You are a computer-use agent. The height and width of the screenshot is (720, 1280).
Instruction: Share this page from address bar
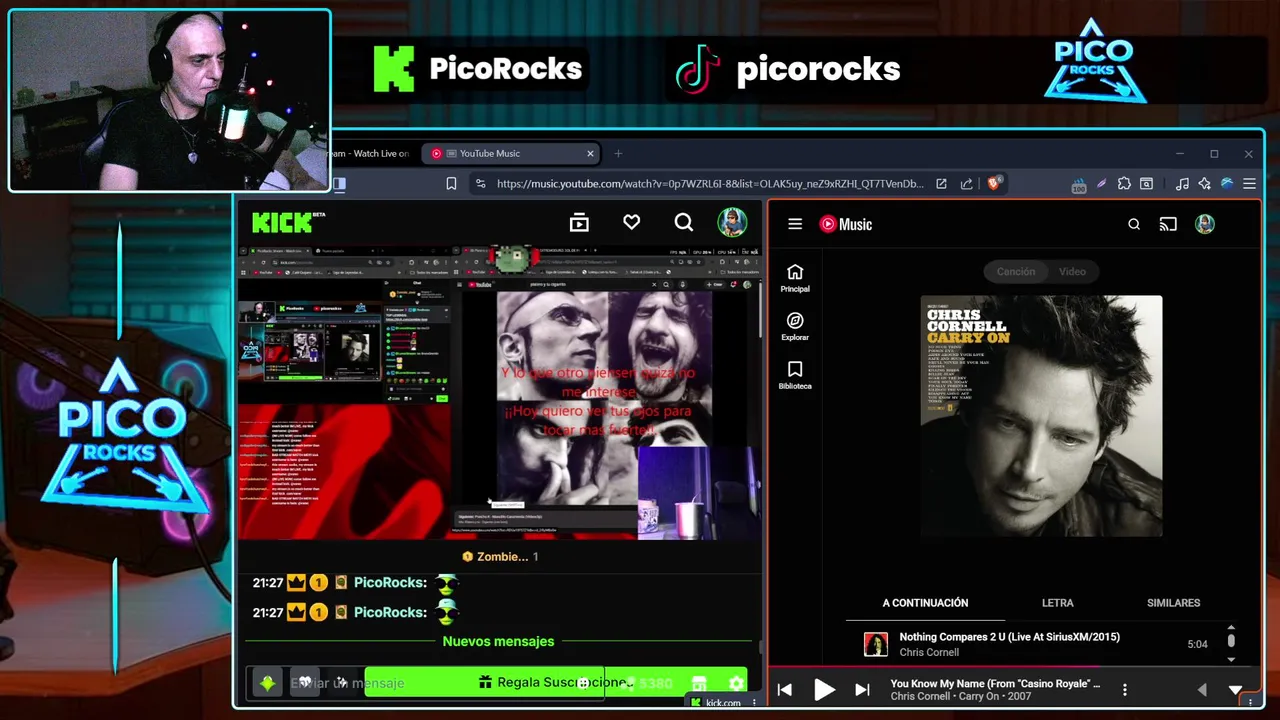click(966, 183)
